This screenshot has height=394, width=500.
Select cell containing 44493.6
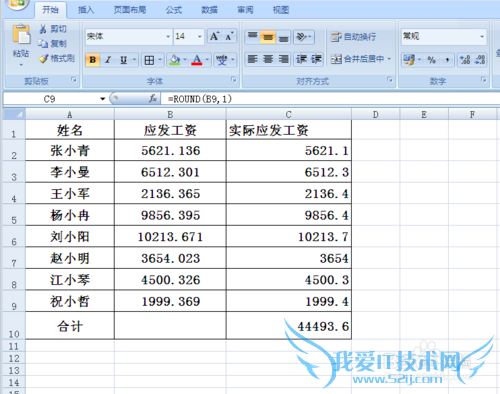tap(289, 326)
